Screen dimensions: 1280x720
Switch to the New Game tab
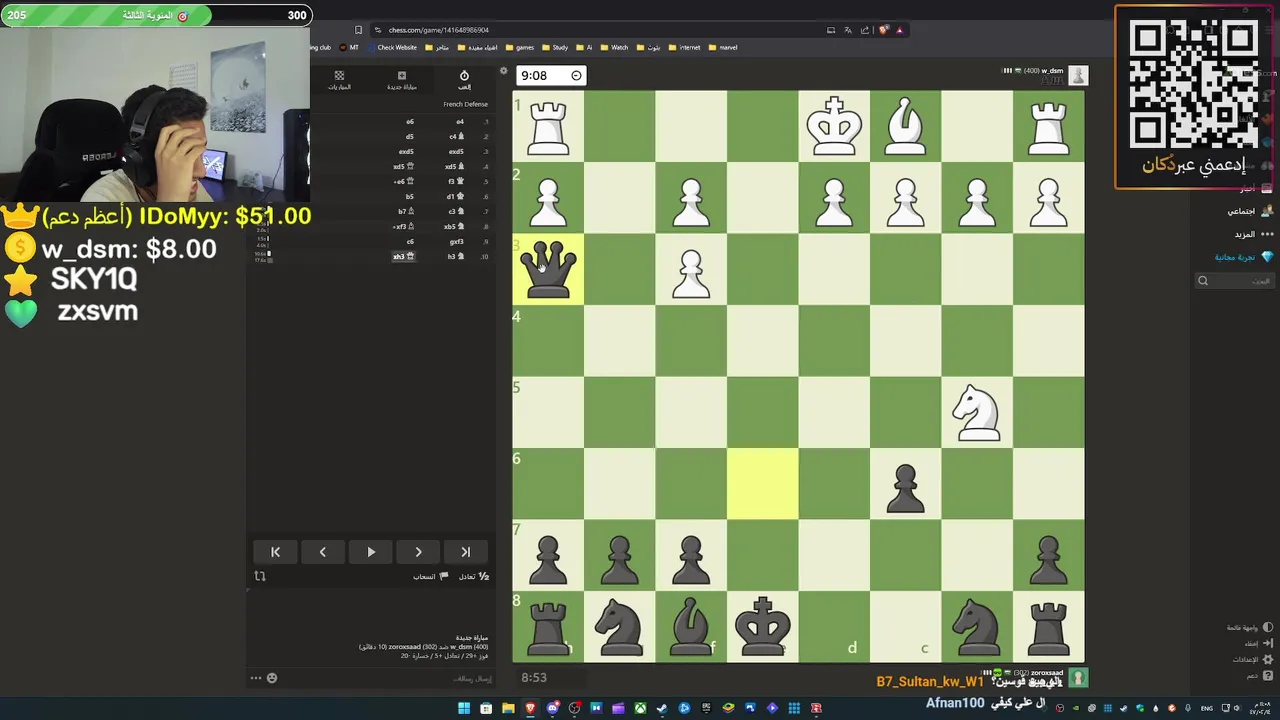click(402, 80)
